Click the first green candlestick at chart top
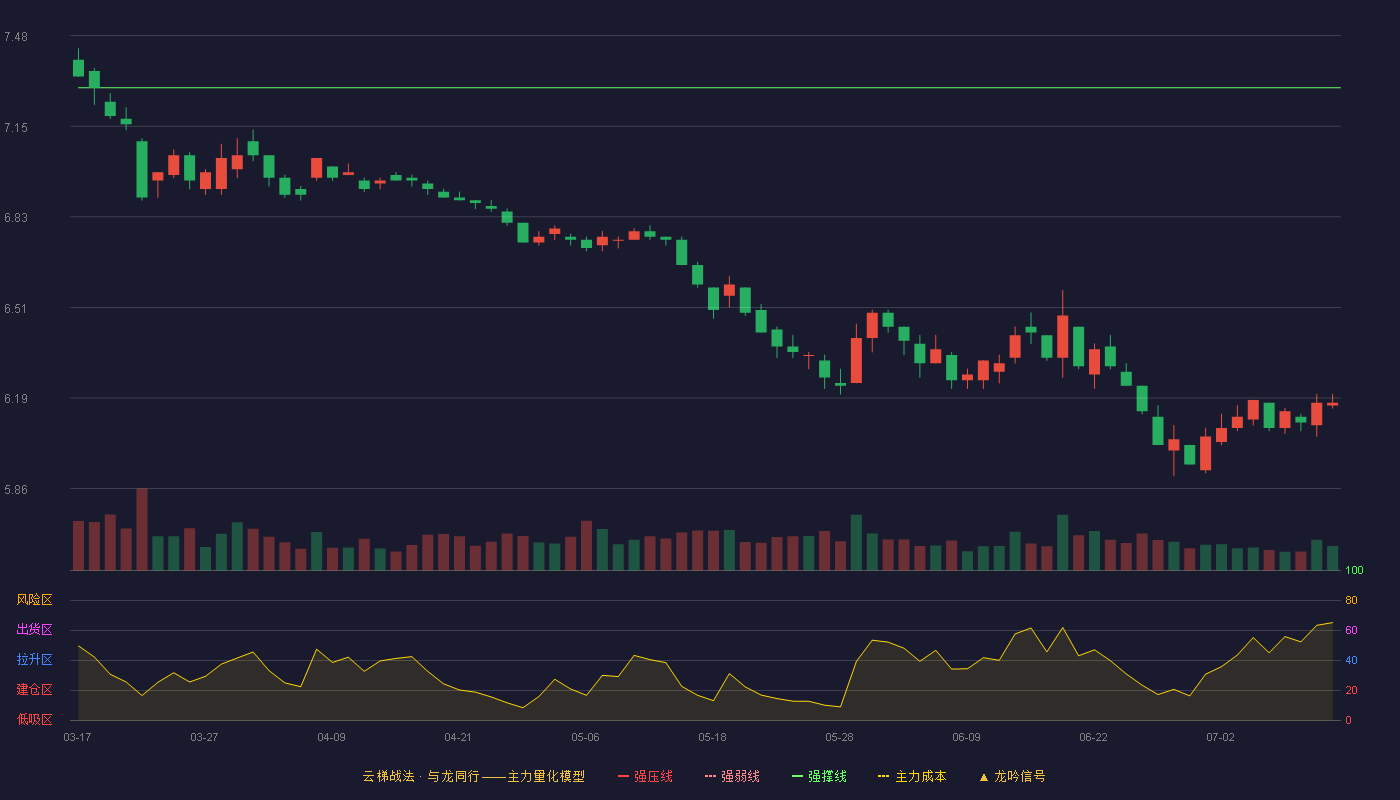 pyautogui.click(x=78, y=67)
